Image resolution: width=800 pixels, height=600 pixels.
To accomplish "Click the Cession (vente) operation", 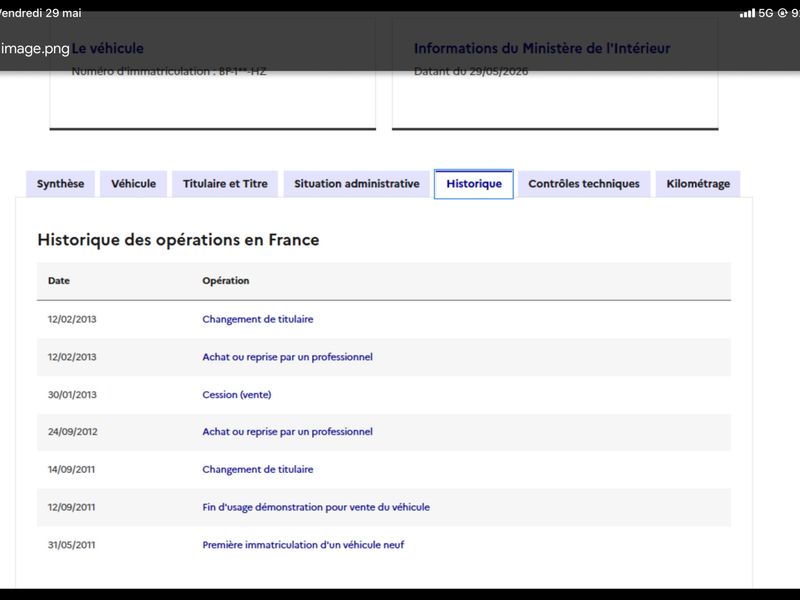I will click(x=237, y=394).
